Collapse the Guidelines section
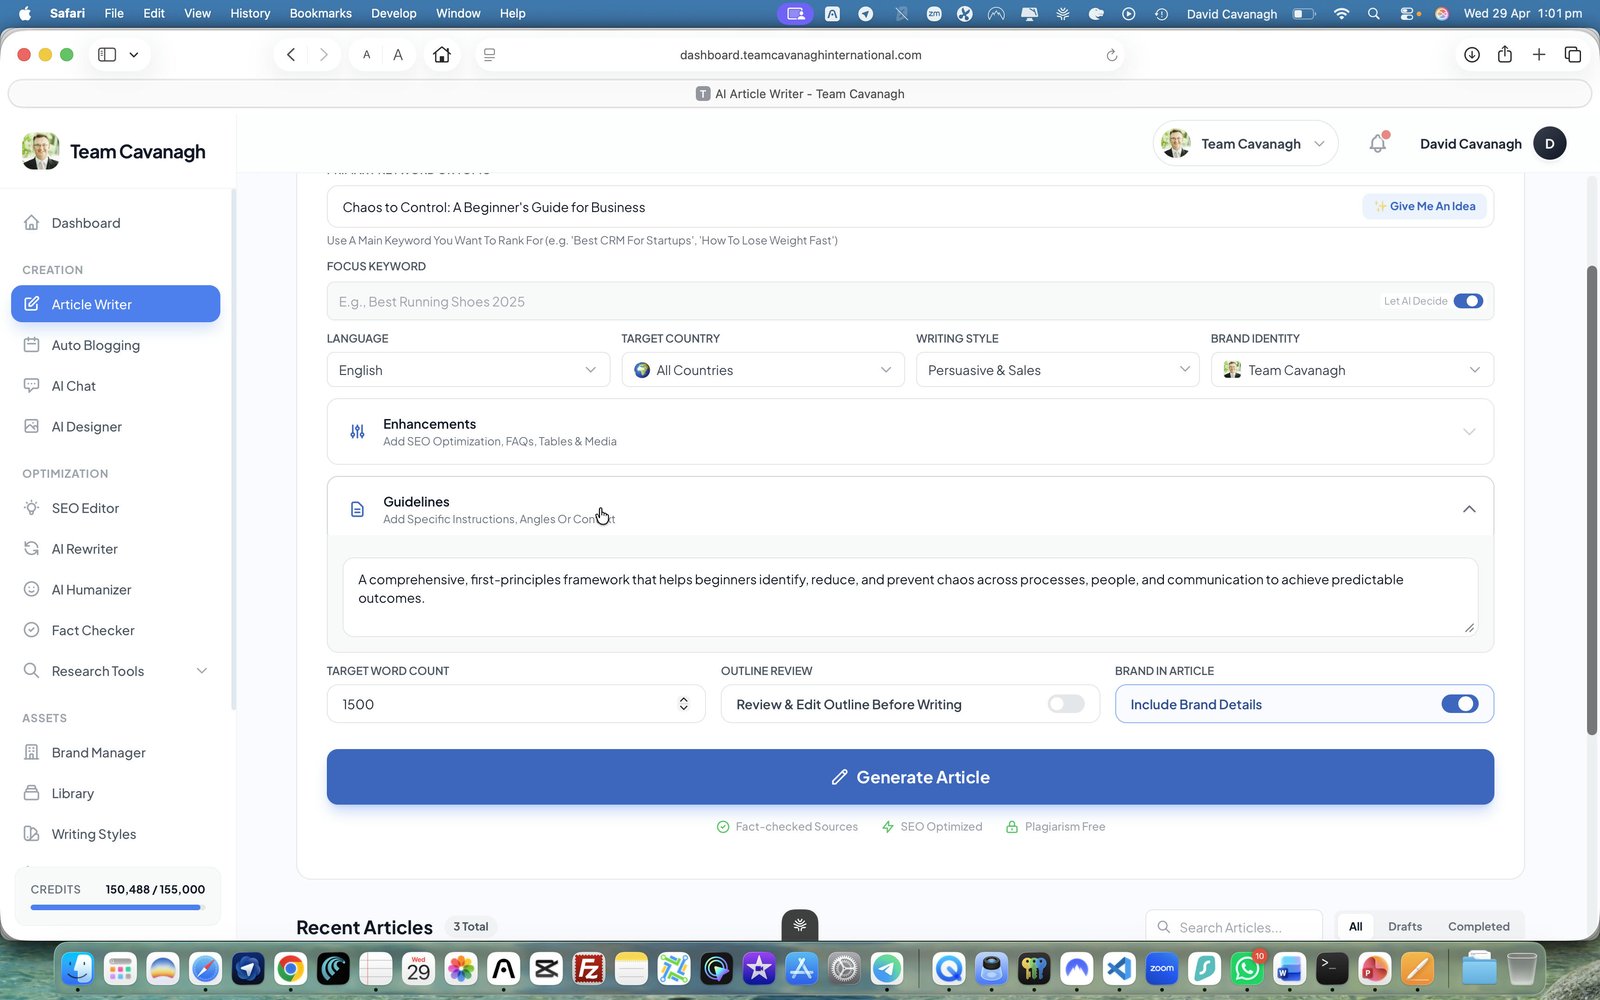1600x1000 pixels. pos(910,509)
